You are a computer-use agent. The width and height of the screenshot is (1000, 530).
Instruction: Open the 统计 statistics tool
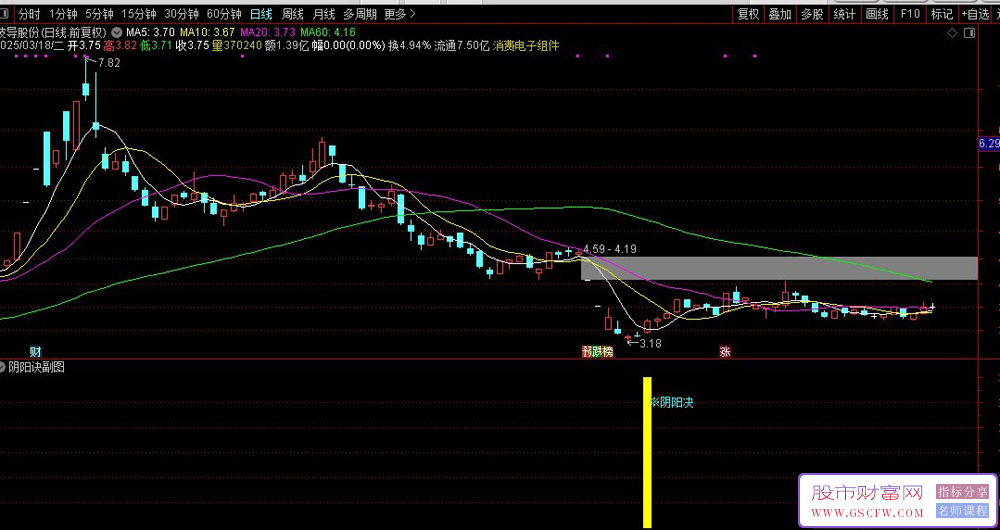(x=844, y=13)
